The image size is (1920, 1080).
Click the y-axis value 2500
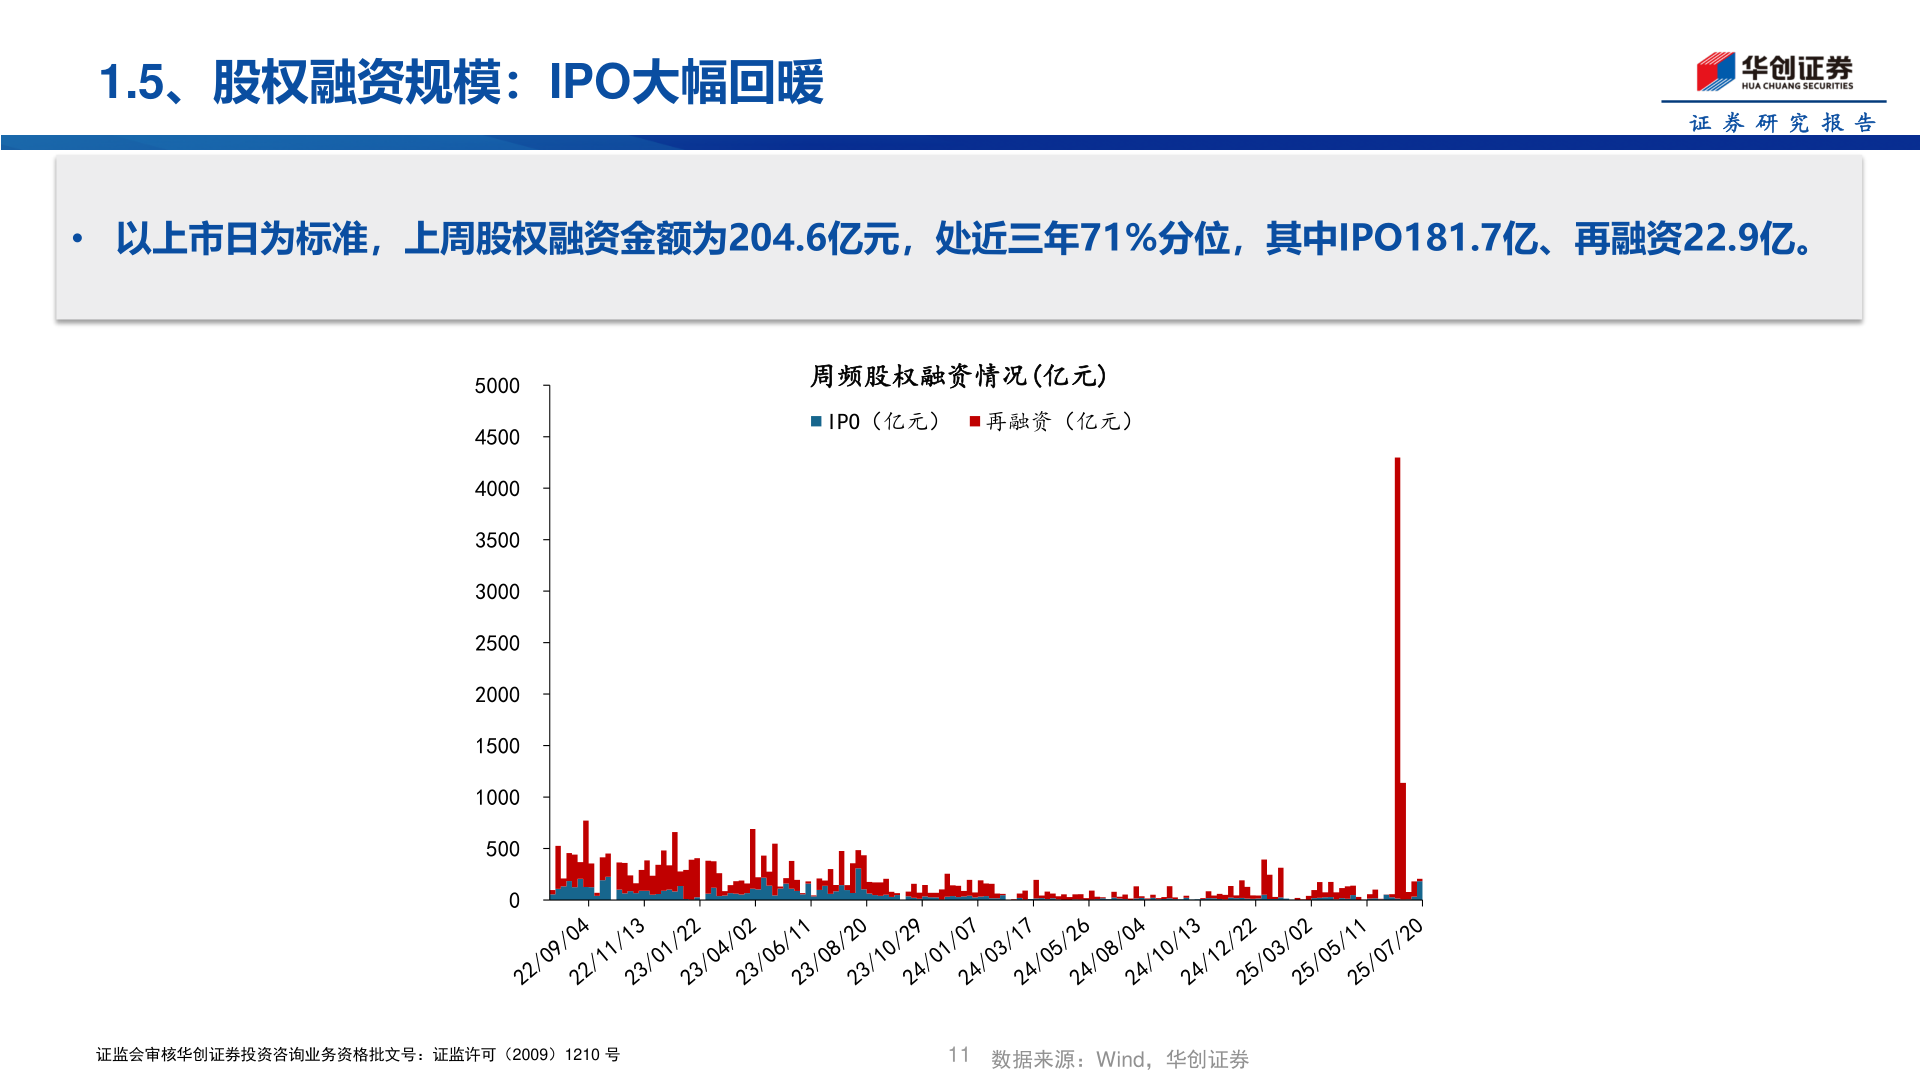click(x=497, y=643)
